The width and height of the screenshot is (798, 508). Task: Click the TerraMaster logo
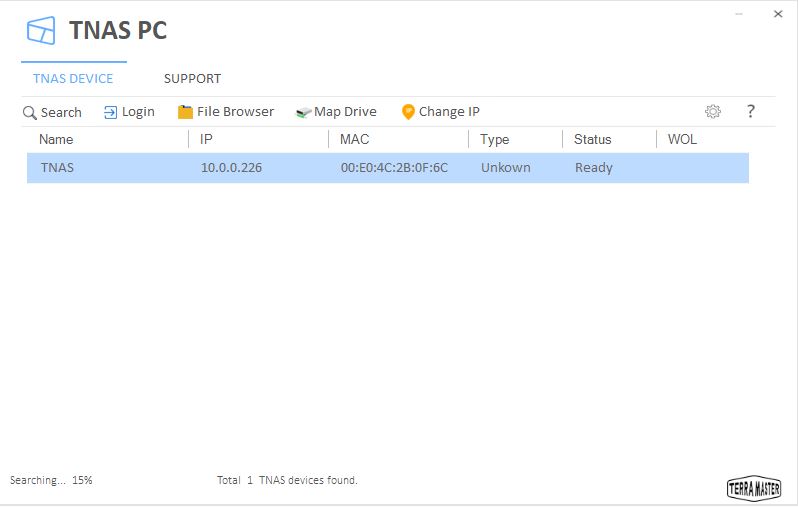754,489
